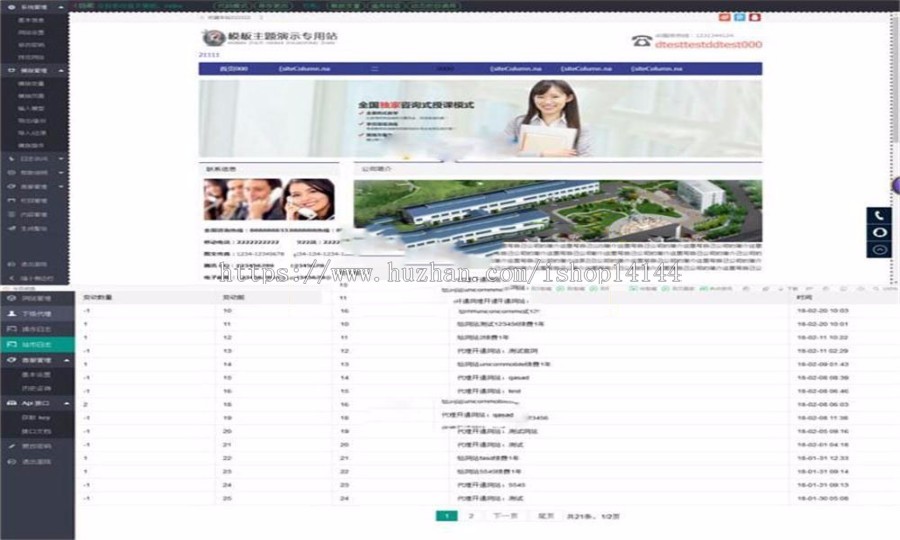Click the blue icon at top of page preview

pyautogui.click(x=739, y=17)
